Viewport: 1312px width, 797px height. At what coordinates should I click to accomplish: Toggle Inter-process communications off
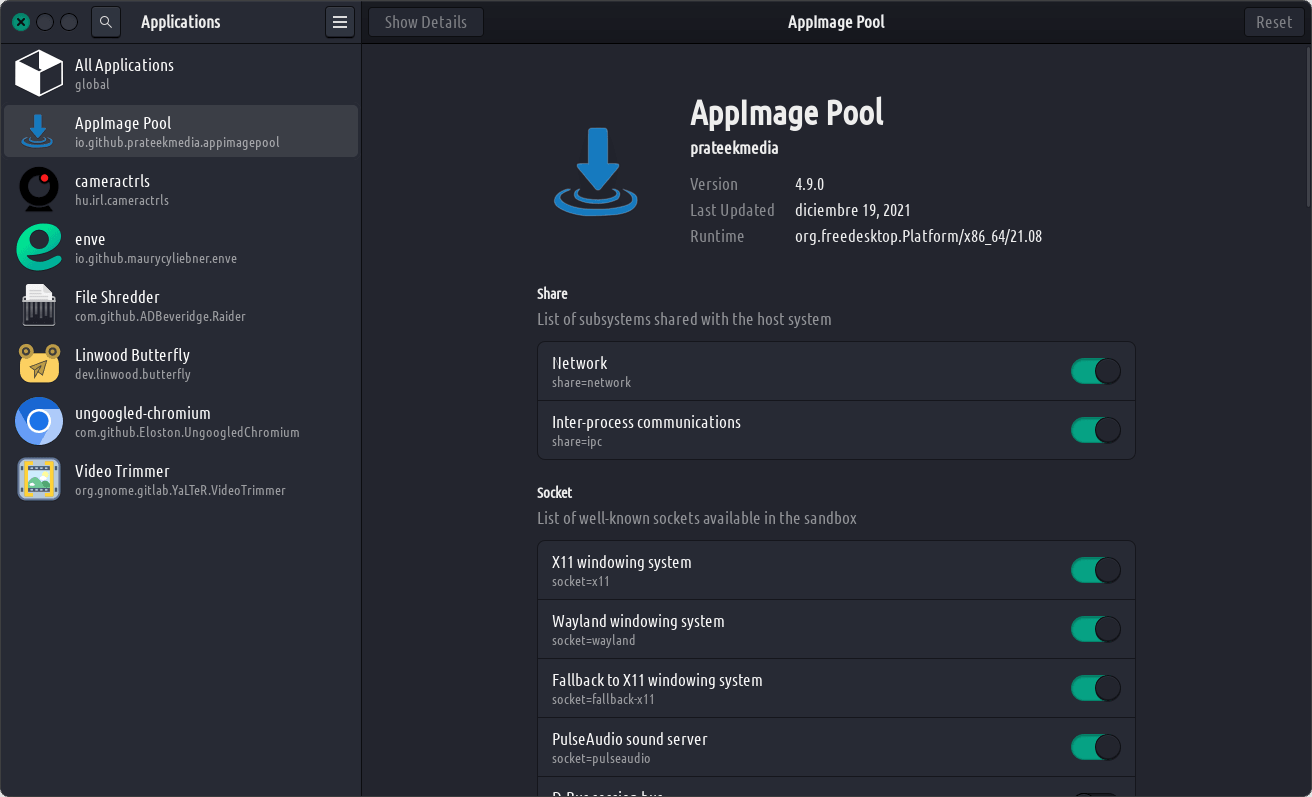click(1095, 431)
